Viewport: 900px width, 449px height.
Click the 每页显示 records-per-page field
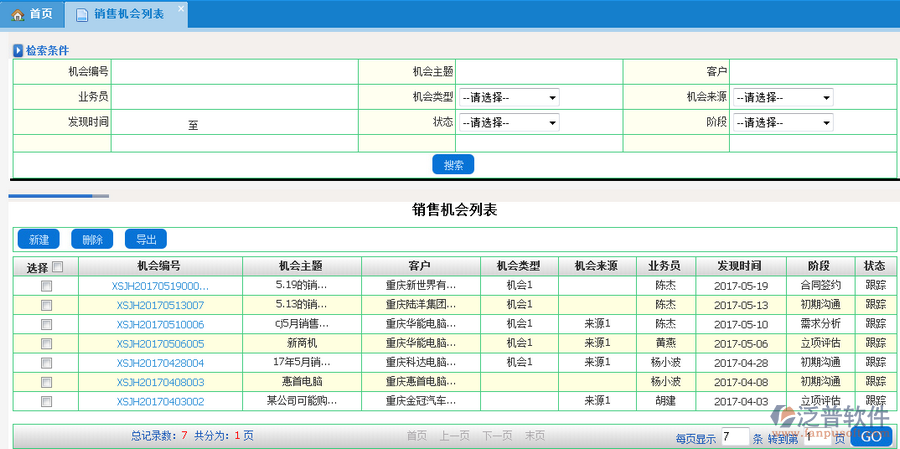(734, 437)
